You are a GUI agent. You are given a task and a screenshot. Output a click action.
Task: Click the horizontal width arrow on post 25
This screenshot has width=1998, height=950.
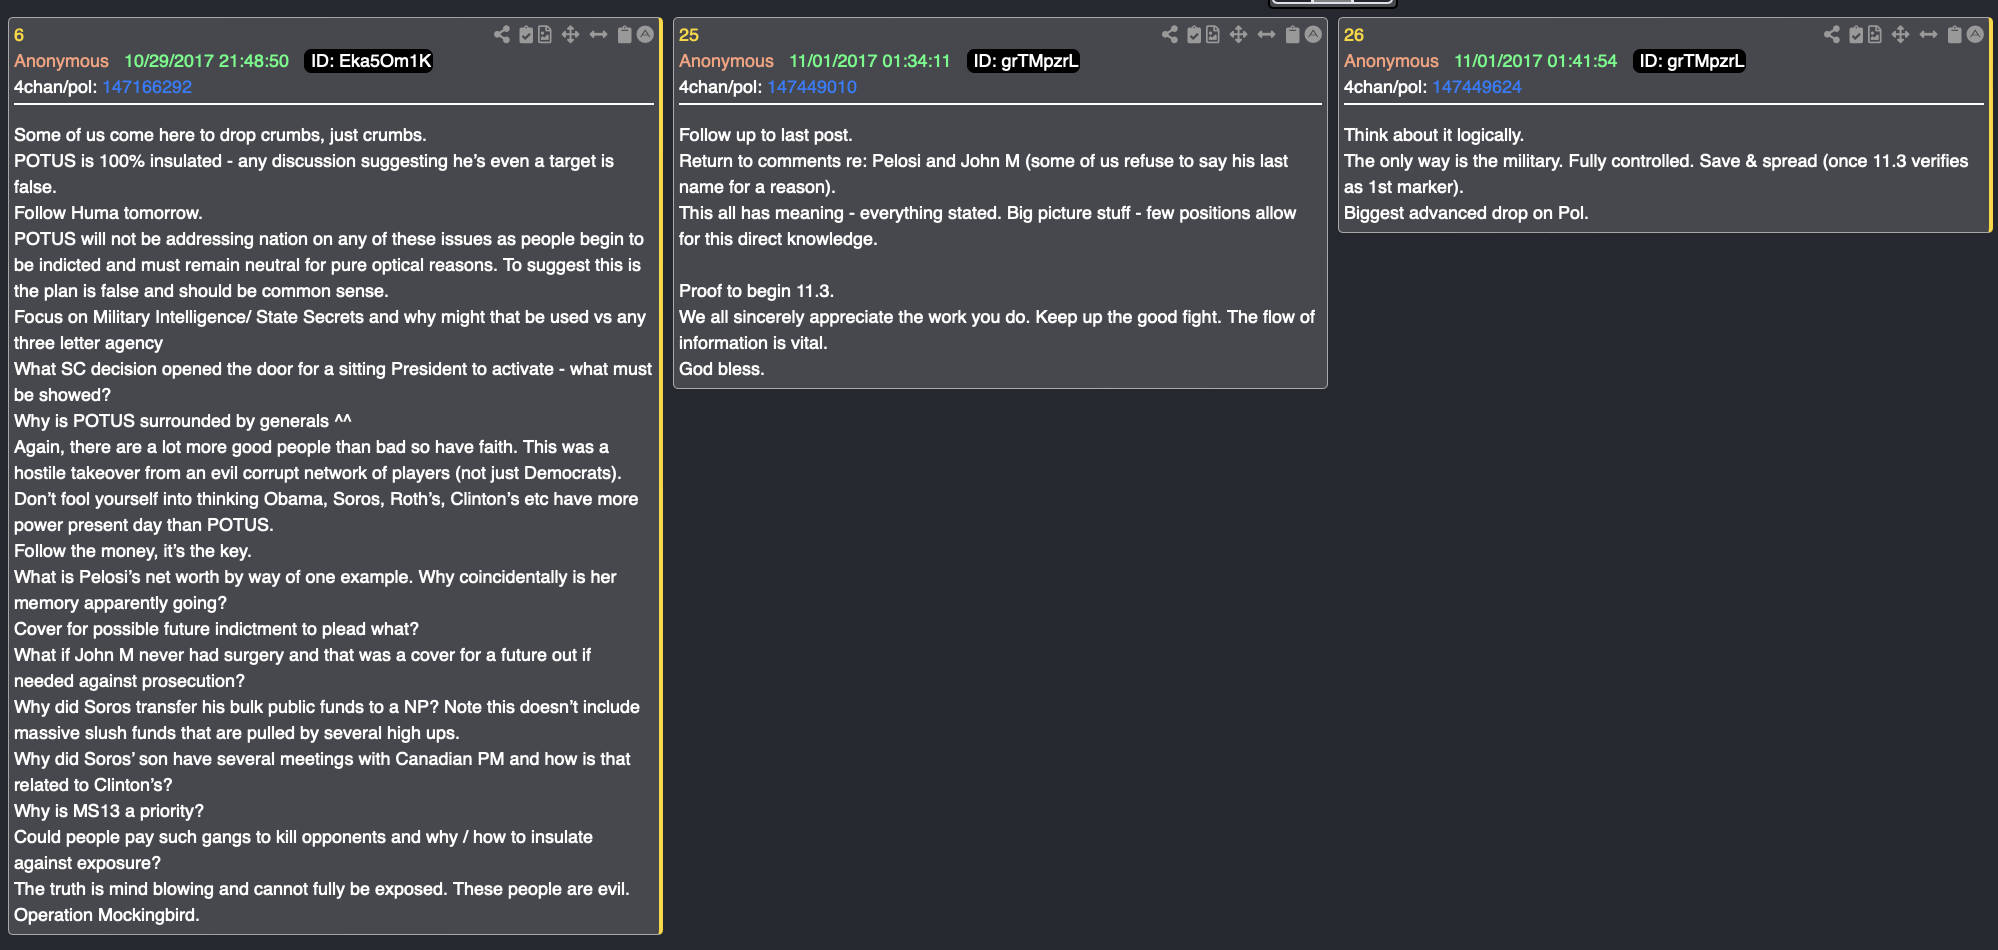1266,35
